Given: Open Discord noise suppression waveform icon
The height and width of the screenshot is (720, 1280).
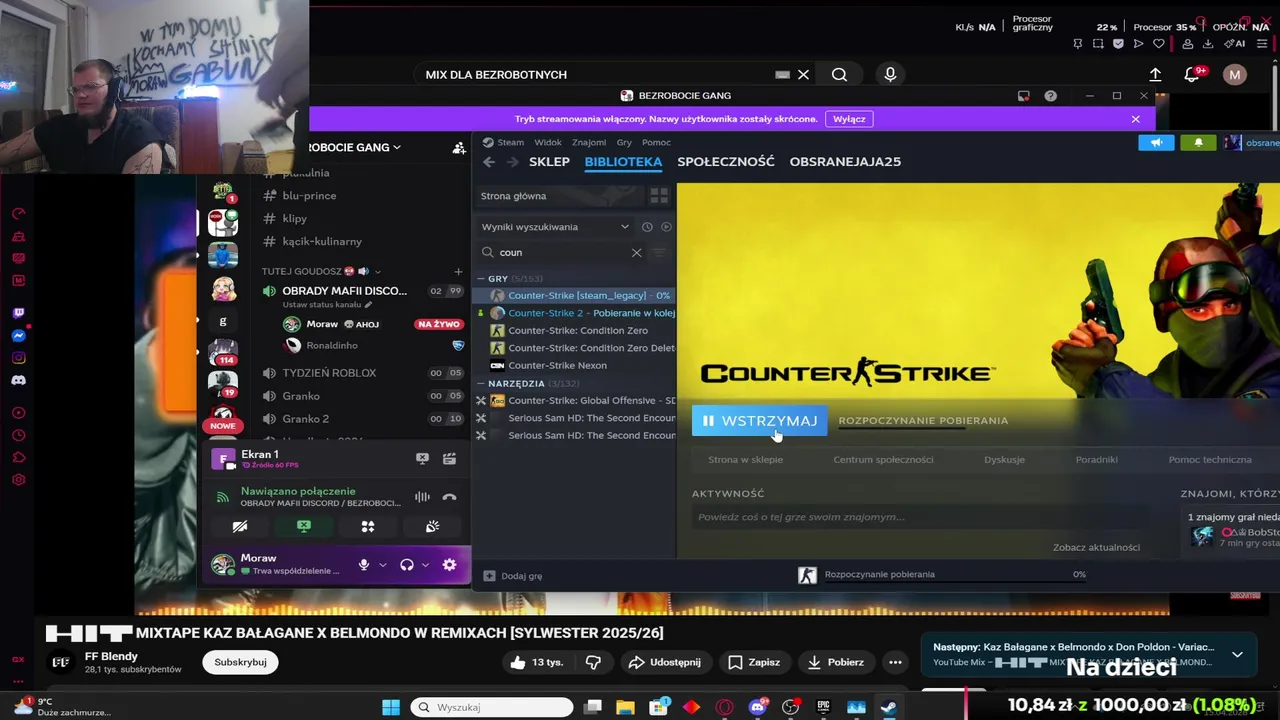Looking at the screenshot, I should tap(422, 497).
